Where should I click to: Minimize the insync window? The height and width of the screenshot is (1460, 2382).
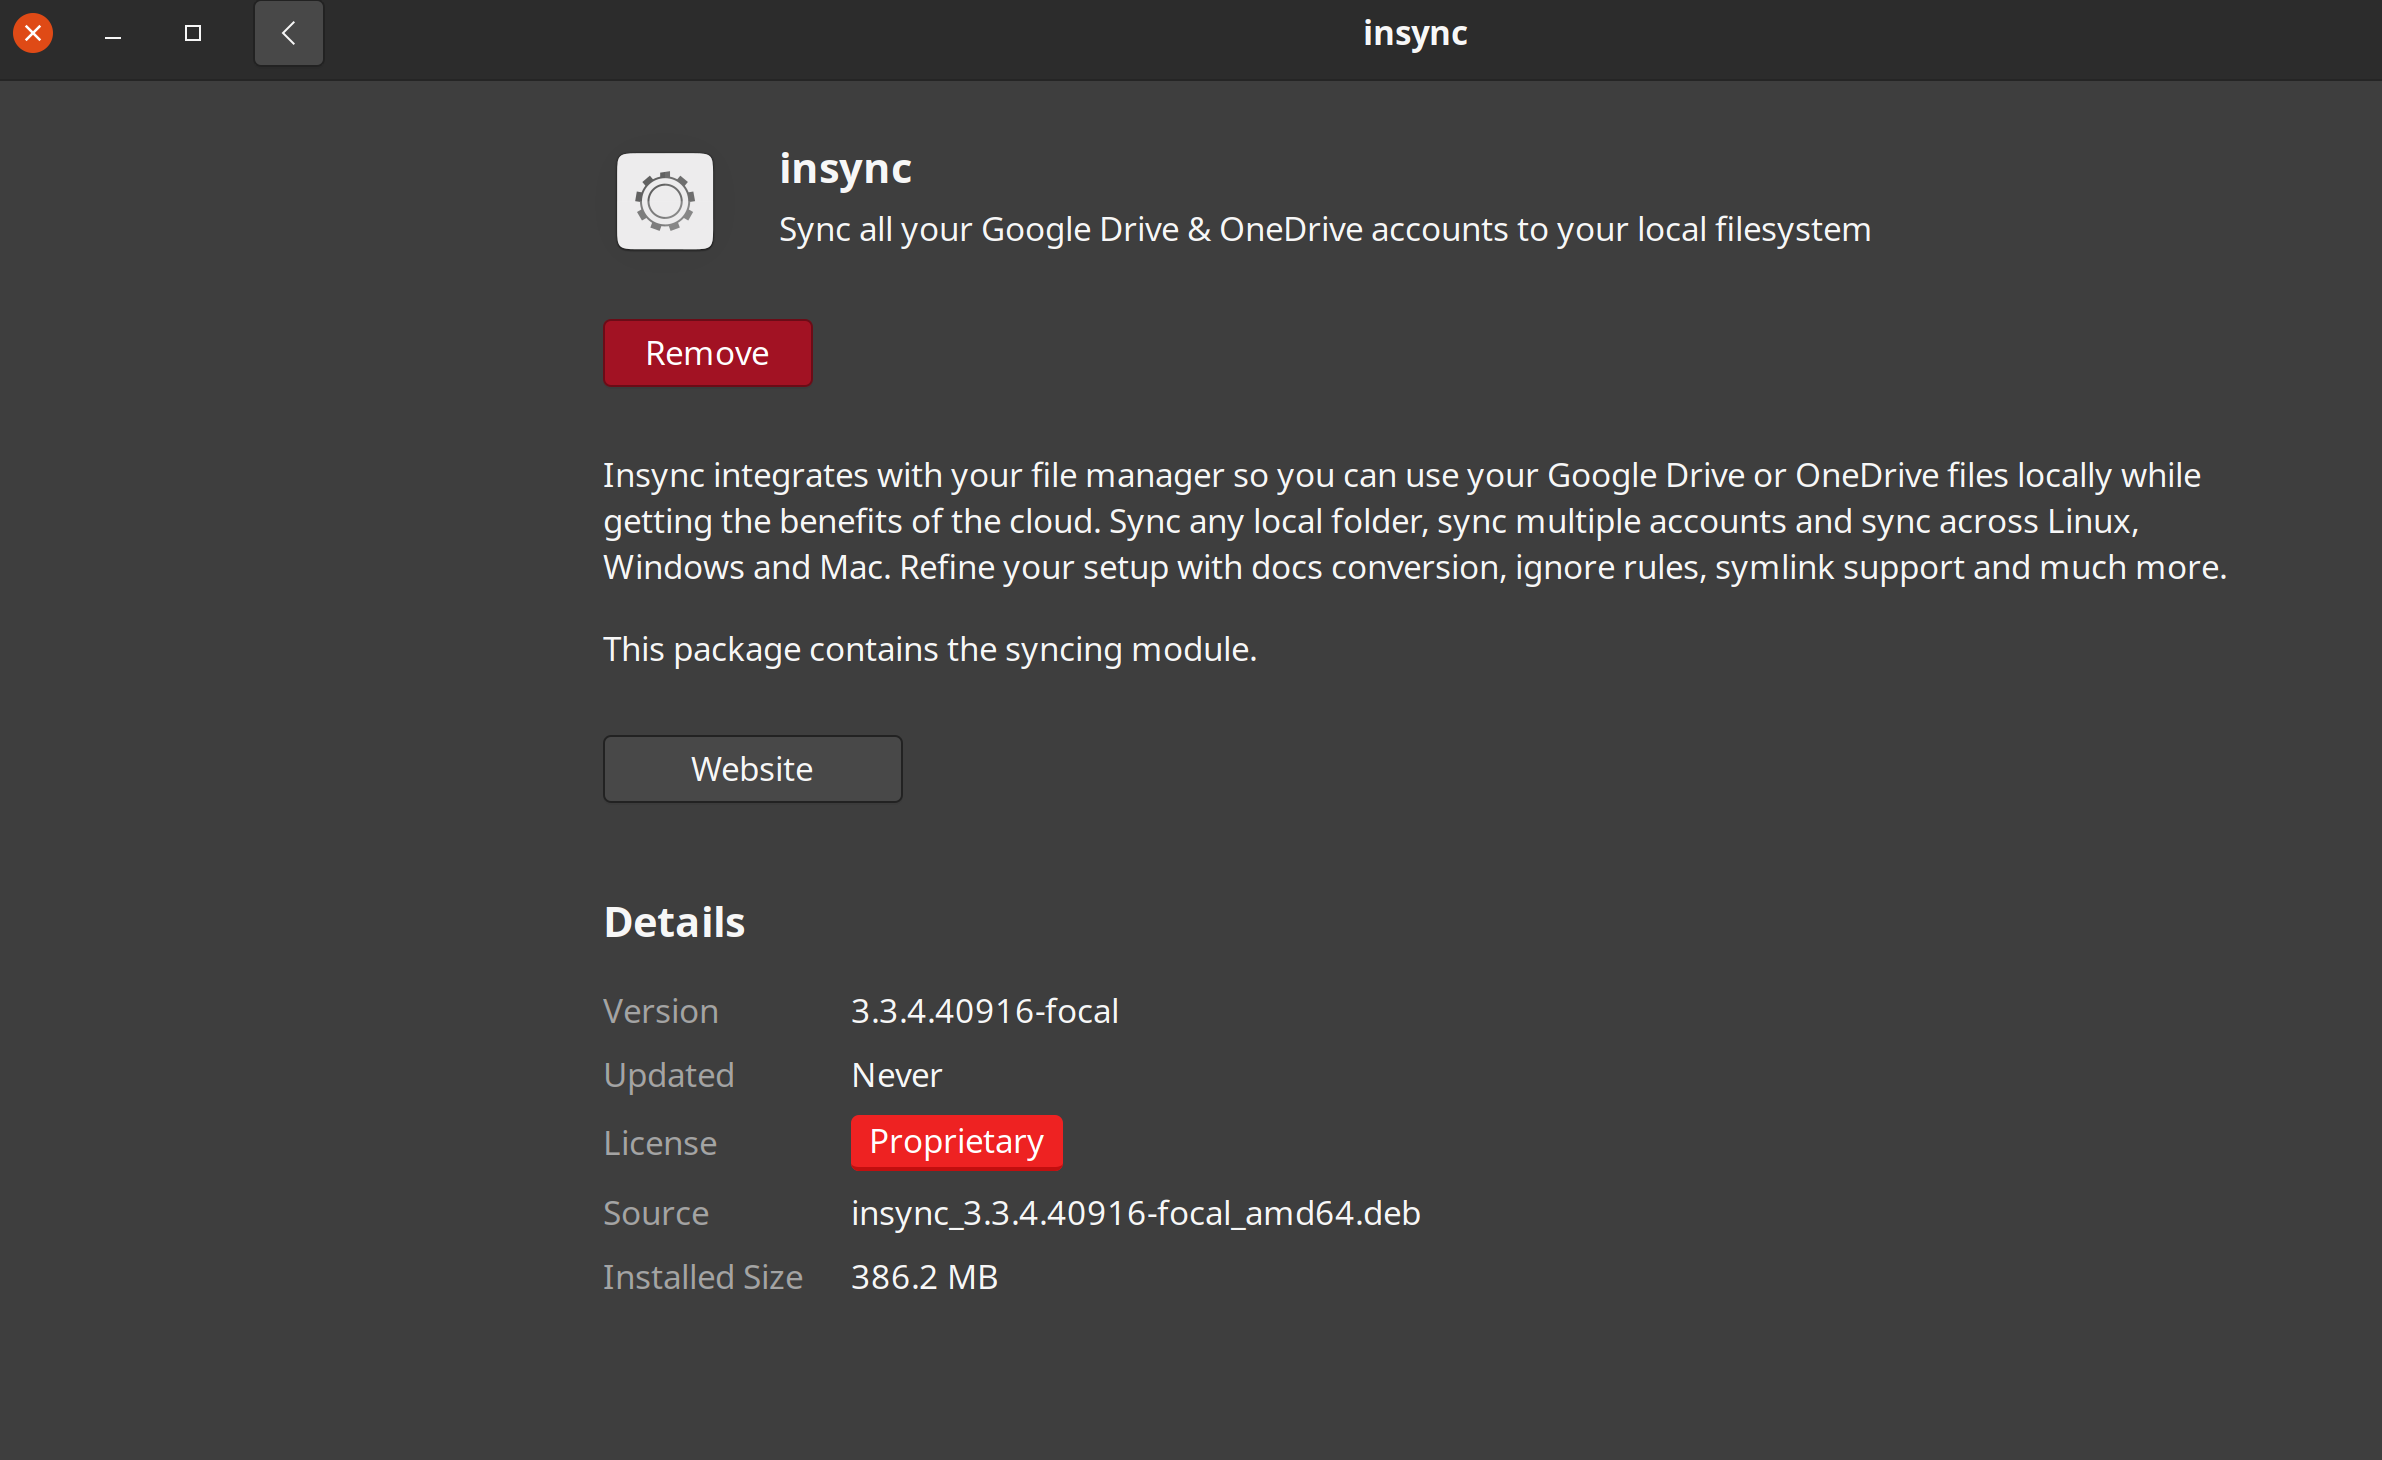(x=113, y=33)
